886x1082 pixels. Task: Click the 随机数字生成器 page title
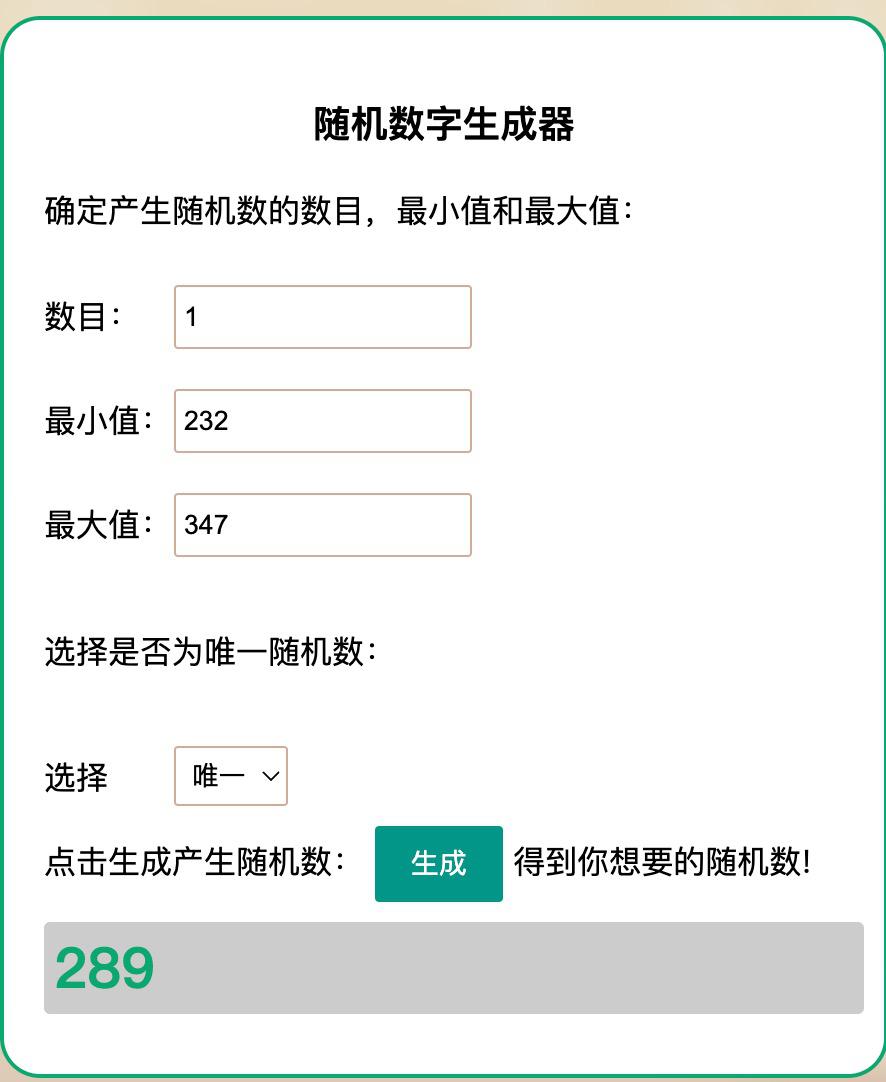(x=443, y=125)
